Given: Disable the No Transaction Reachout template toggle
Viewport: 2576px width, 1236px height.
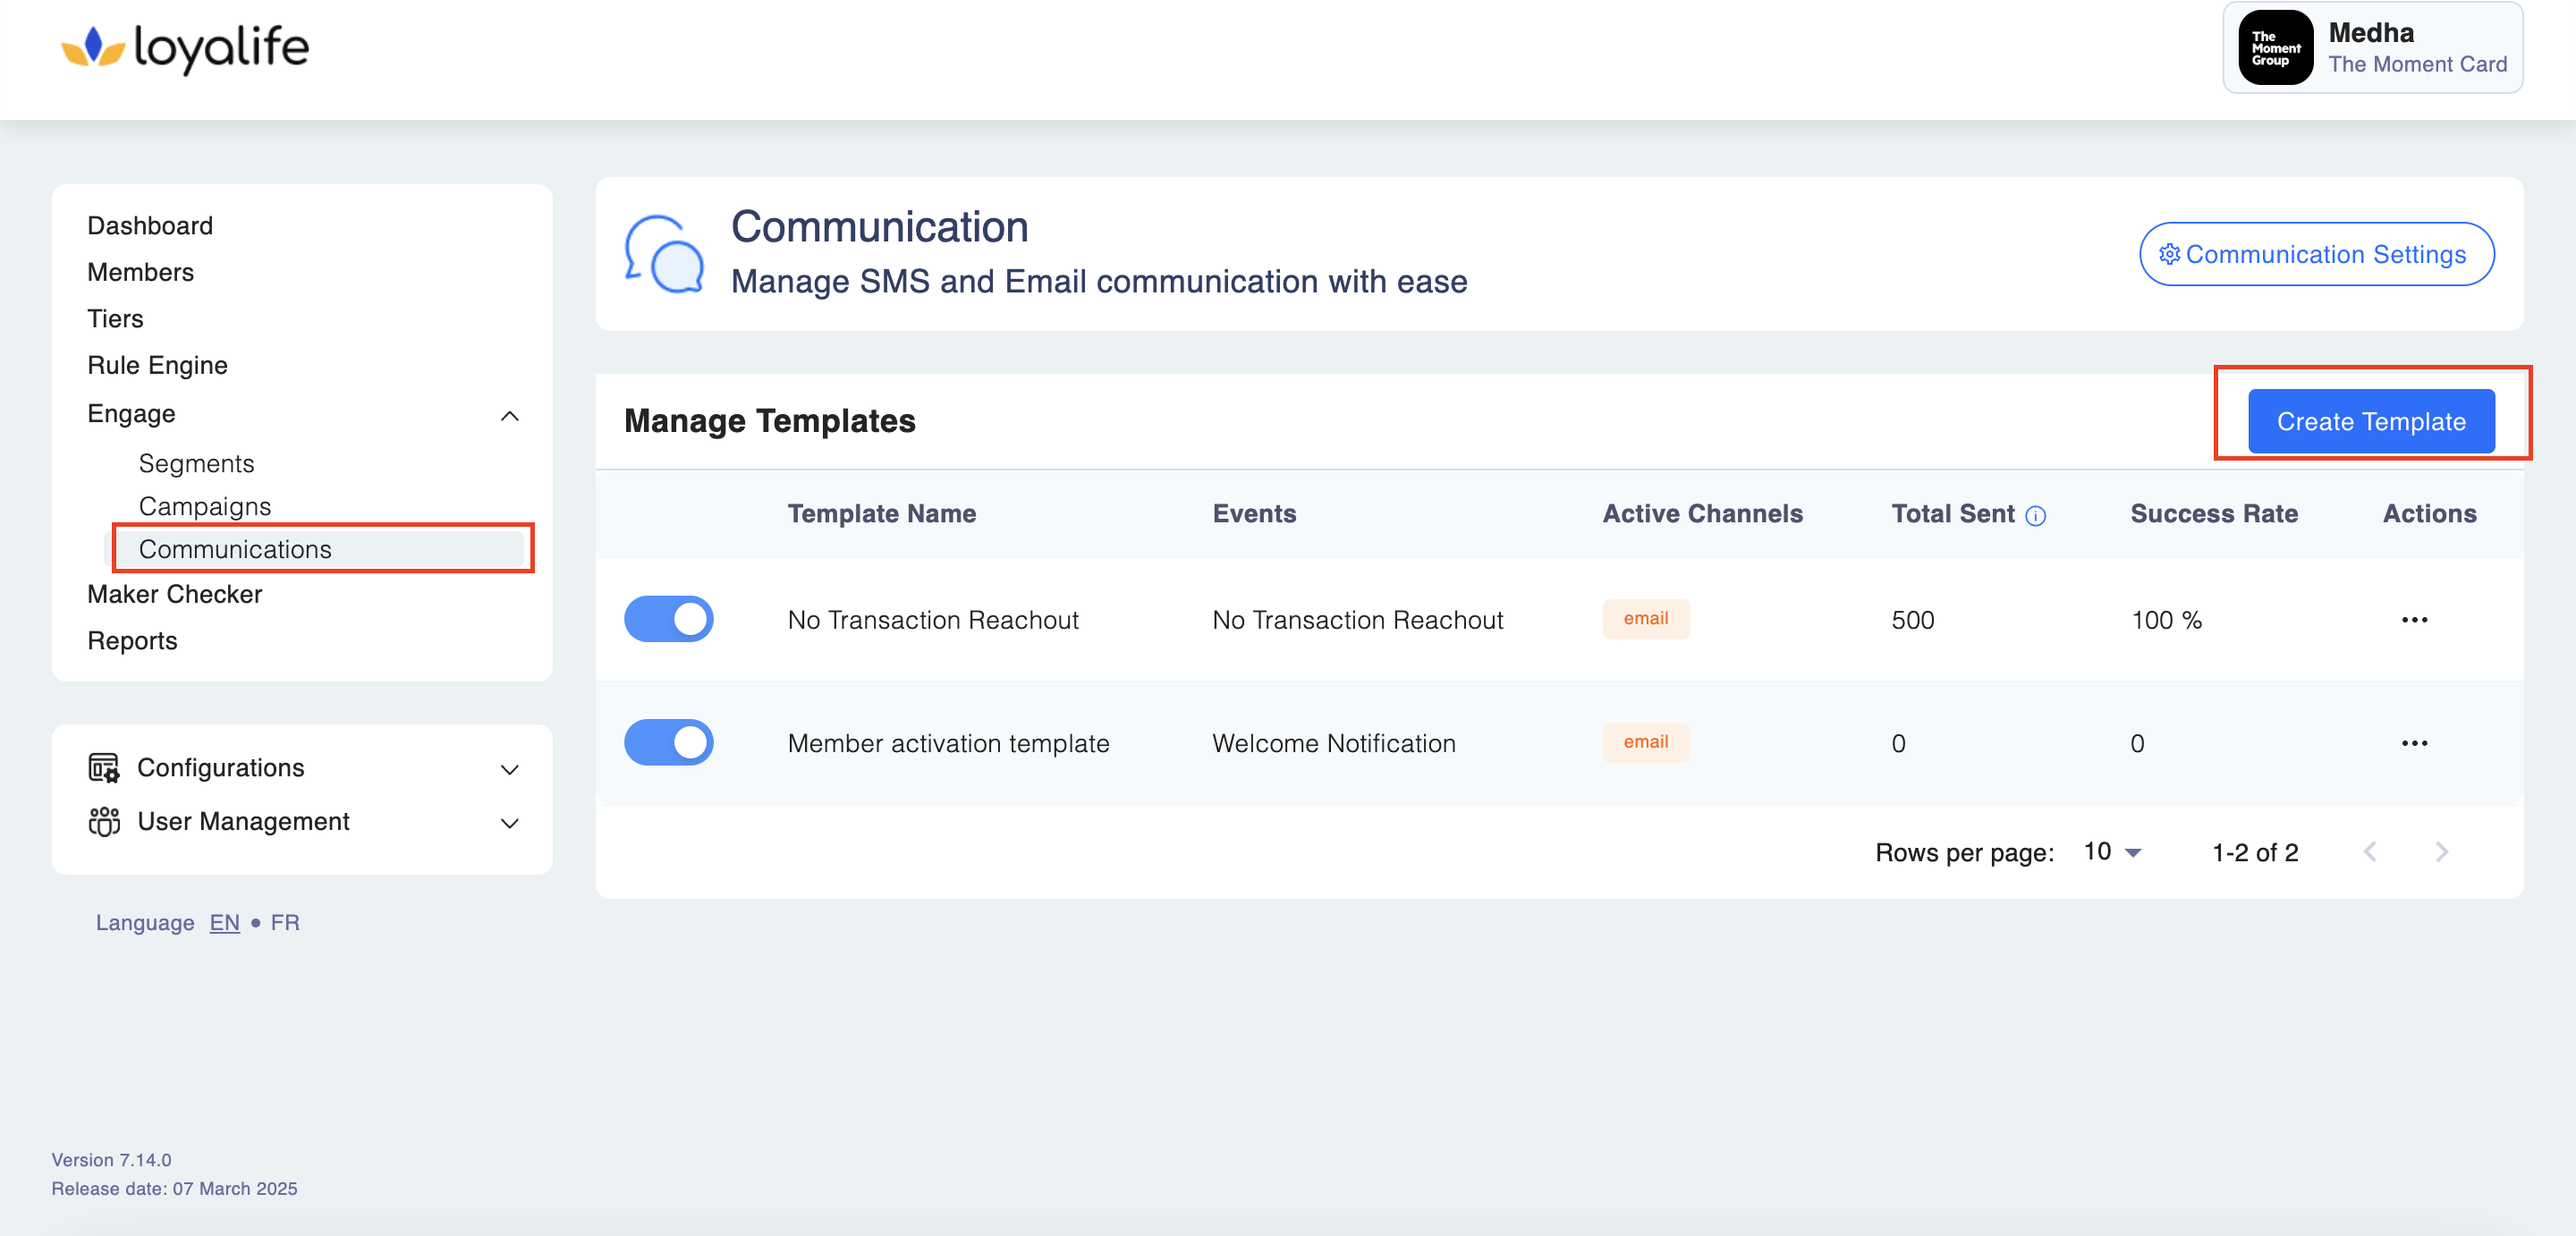Looking at the screenshot, I should pyautogui.click(x=668, y=619).
